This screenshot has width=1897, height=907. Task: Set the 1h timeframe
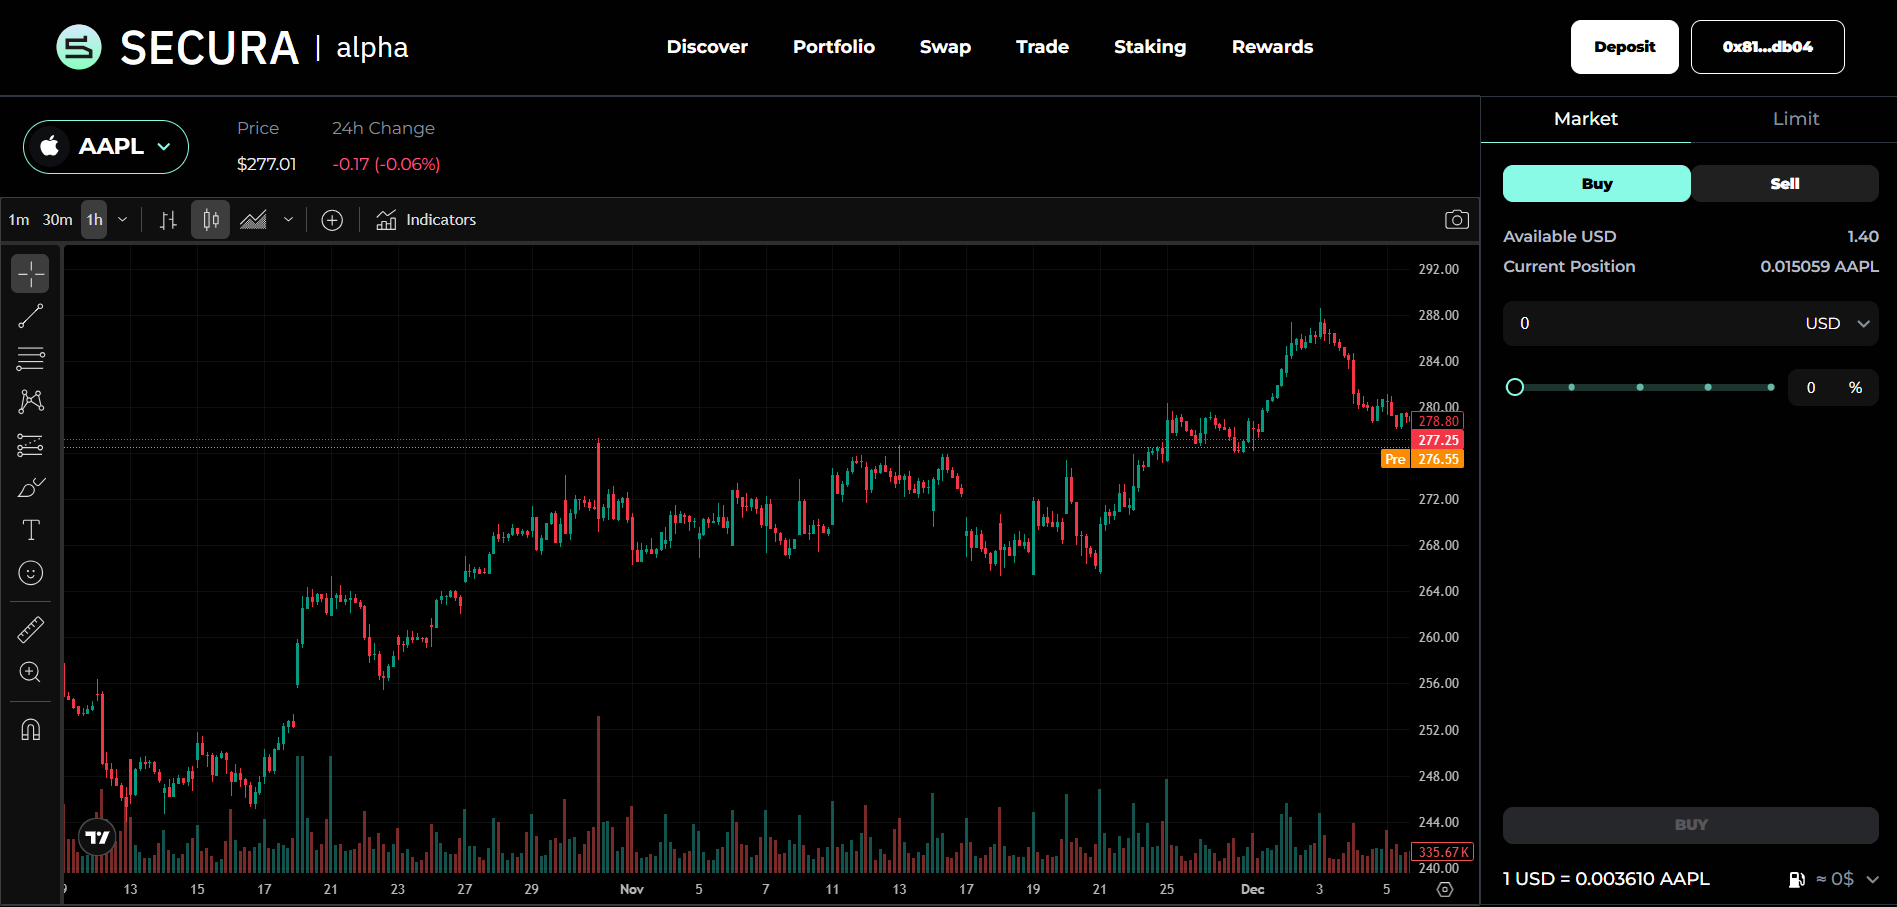(x=94, y=220)
